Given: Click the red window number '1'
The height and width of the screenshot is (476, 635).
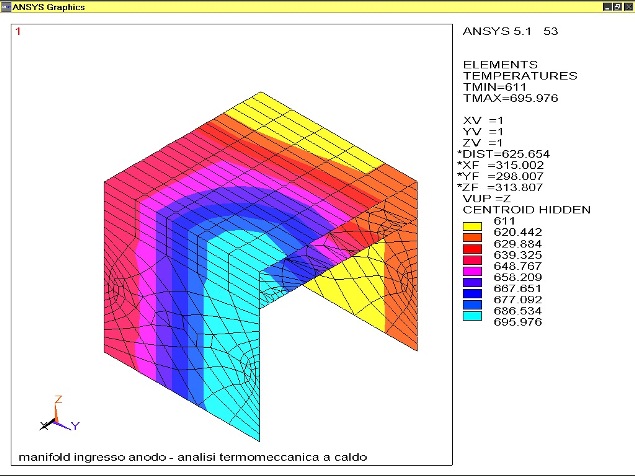Looking at the screenshot, I should click(18, 31).
